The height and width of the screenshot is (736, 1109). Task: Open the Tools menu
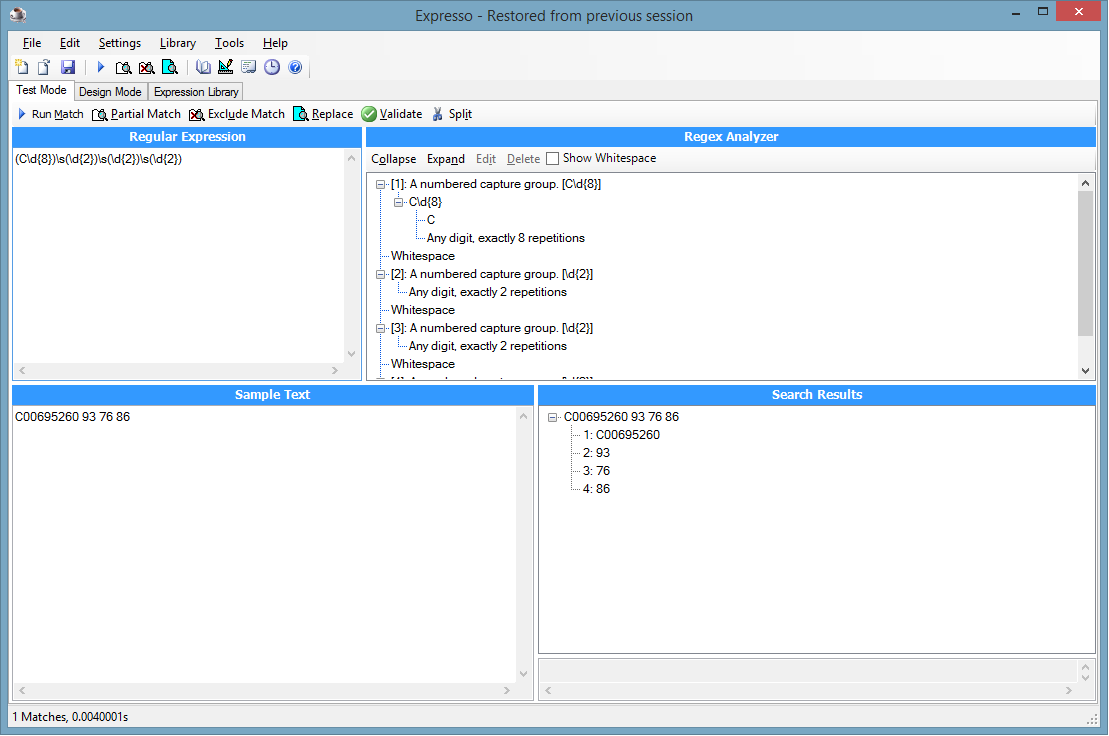pyautogui.click(x=229, y=43)
